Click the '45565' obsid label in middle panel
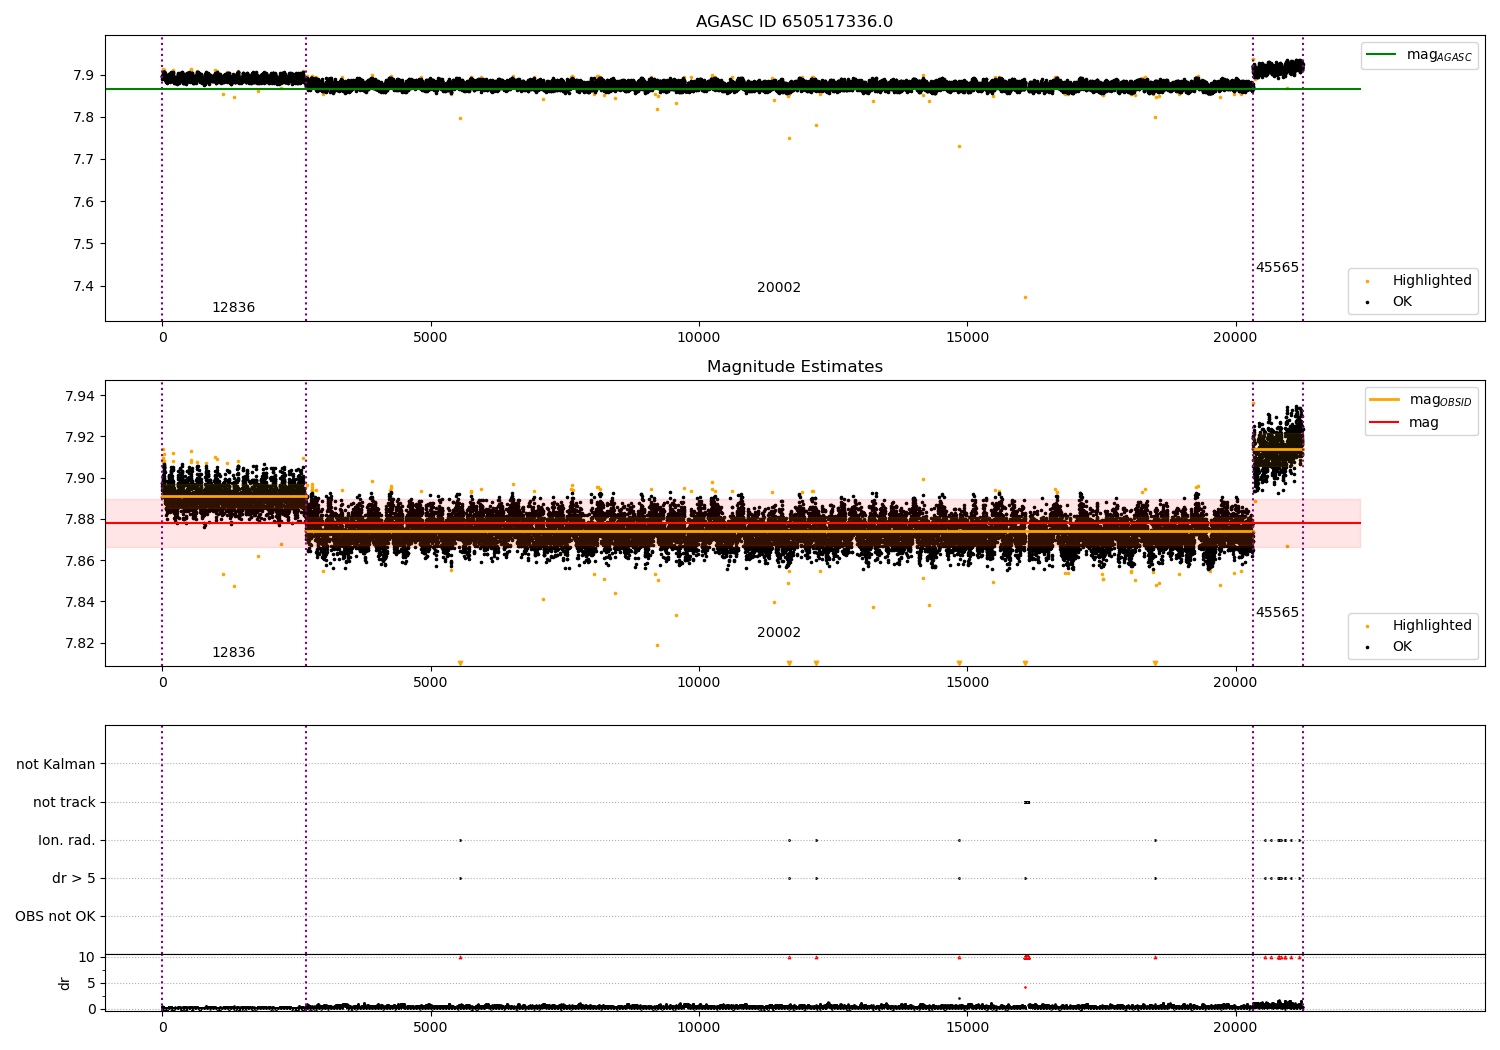The image size is (1500, 1050). click(1277, 613)
